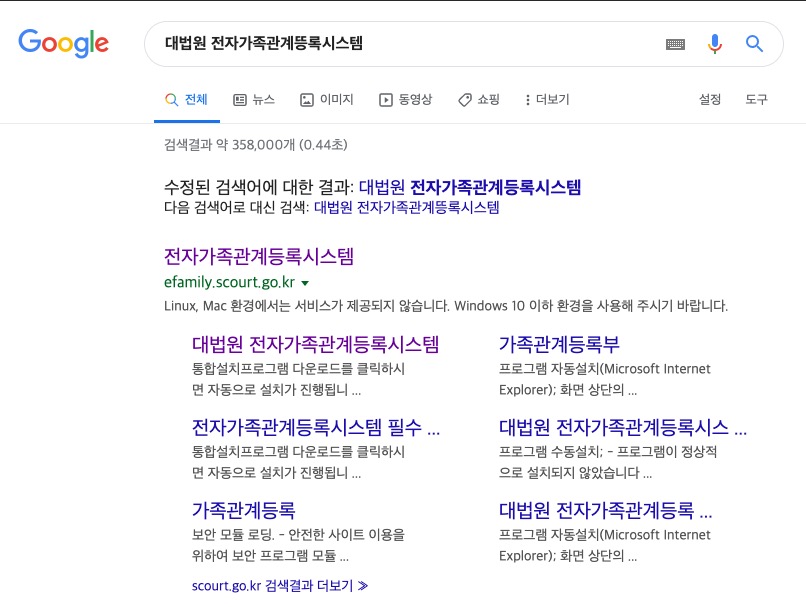
Task: Open sitelink 대법원 전자가족관계등록시스 ...
Action: (x=623, y=427)
